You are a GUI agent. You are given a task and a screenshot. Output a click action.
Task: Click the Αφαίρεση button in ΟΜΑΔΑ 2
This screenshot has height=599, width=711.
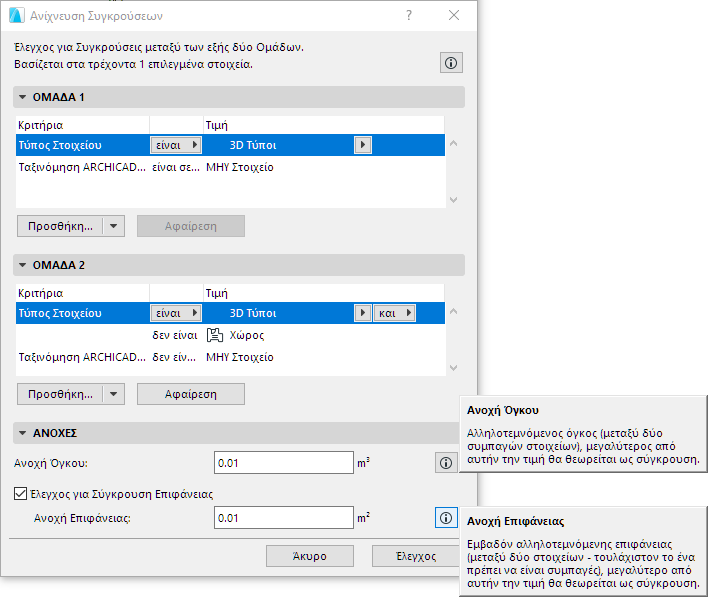pos(190,394)
